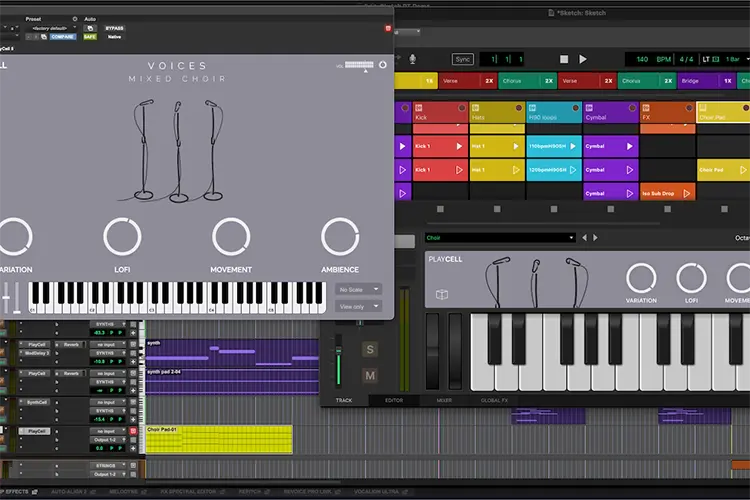This screenshot has width=750, height=500.
Task: Launch the Kick 1 clip in first row
Action: tap(459, 146)
